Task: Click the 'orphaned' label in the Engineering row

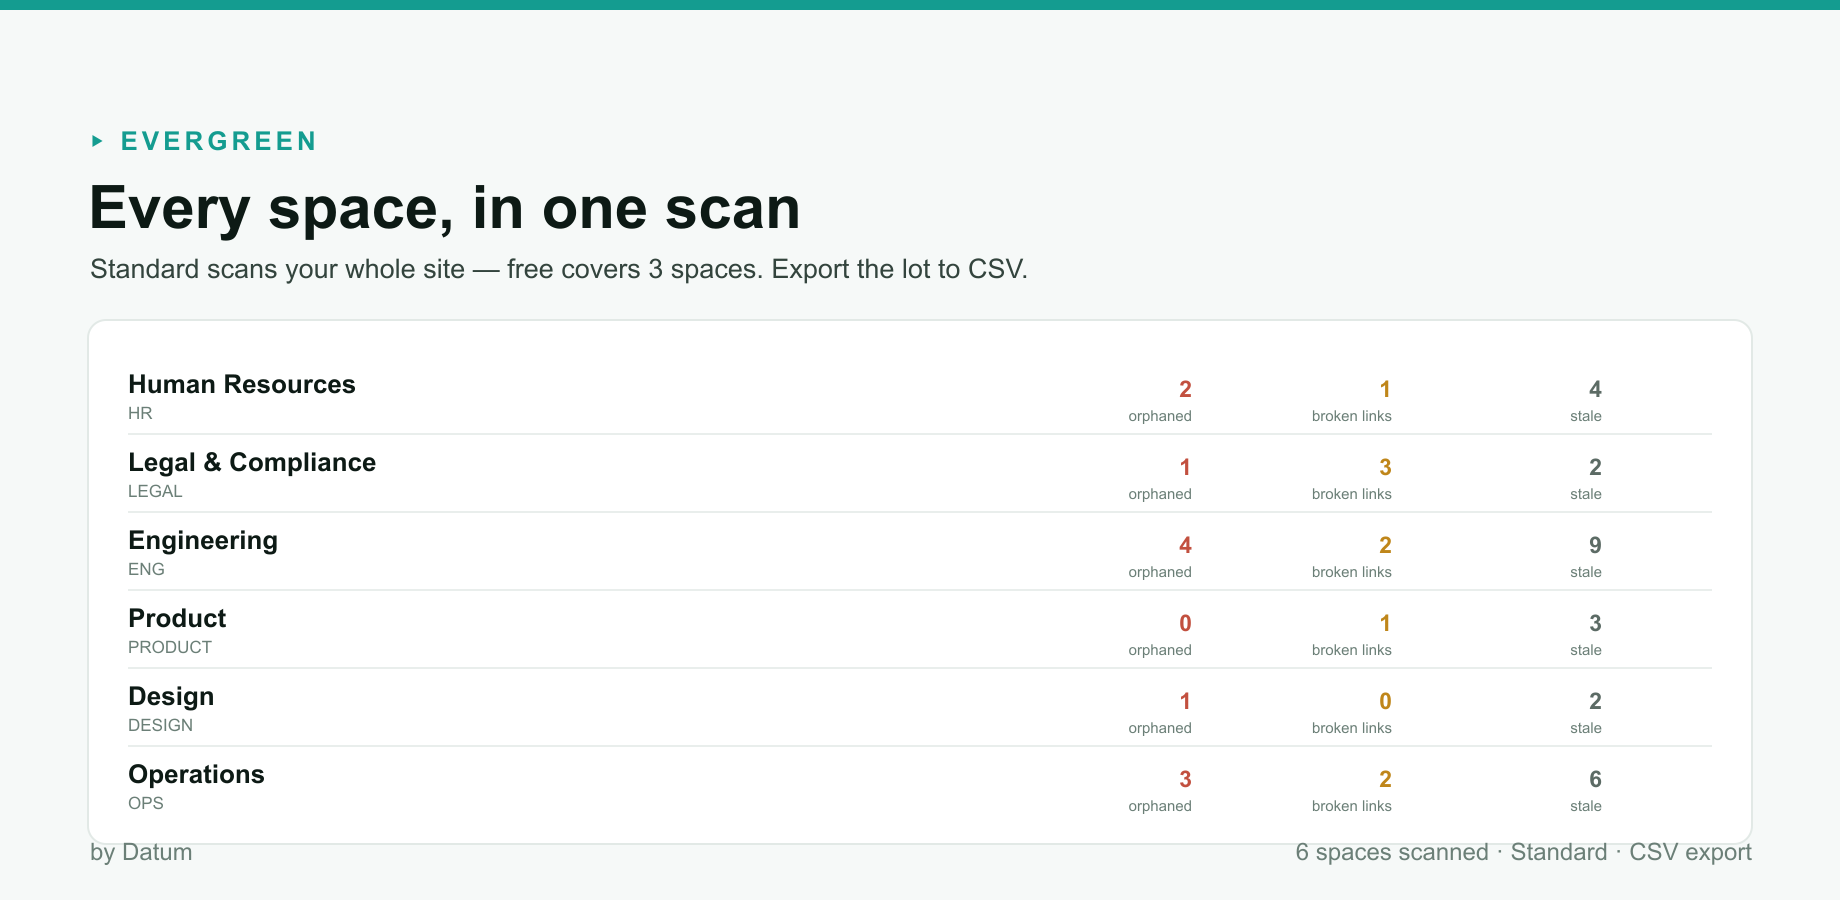Action: tap(1160, 572)
